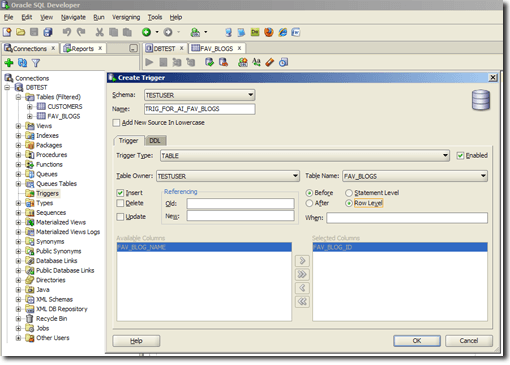This screenshot has height=365, width=510.
Task: Click the Cut scissors icon
Action: pos(99,32)
